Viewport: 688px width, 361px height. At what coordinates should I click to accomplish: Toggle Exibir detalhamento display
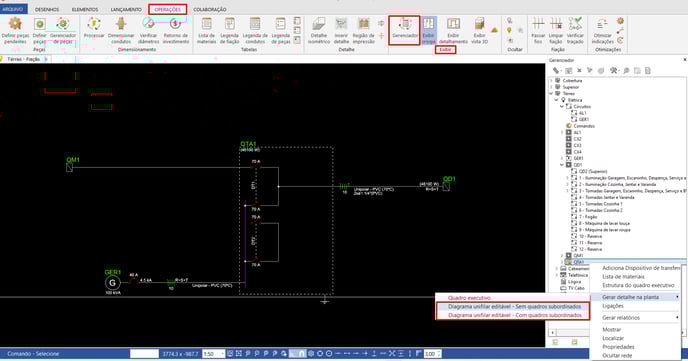pyautogui.click(x=453, y=31)
